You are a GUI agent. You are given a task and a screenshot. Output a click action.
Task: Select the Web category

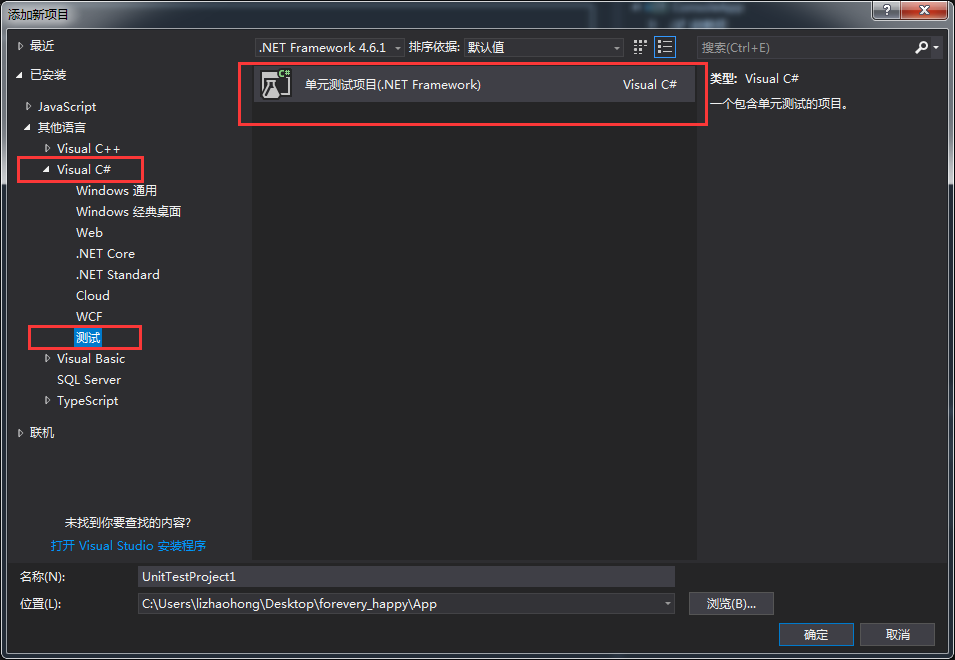click(x=90, y=233)
